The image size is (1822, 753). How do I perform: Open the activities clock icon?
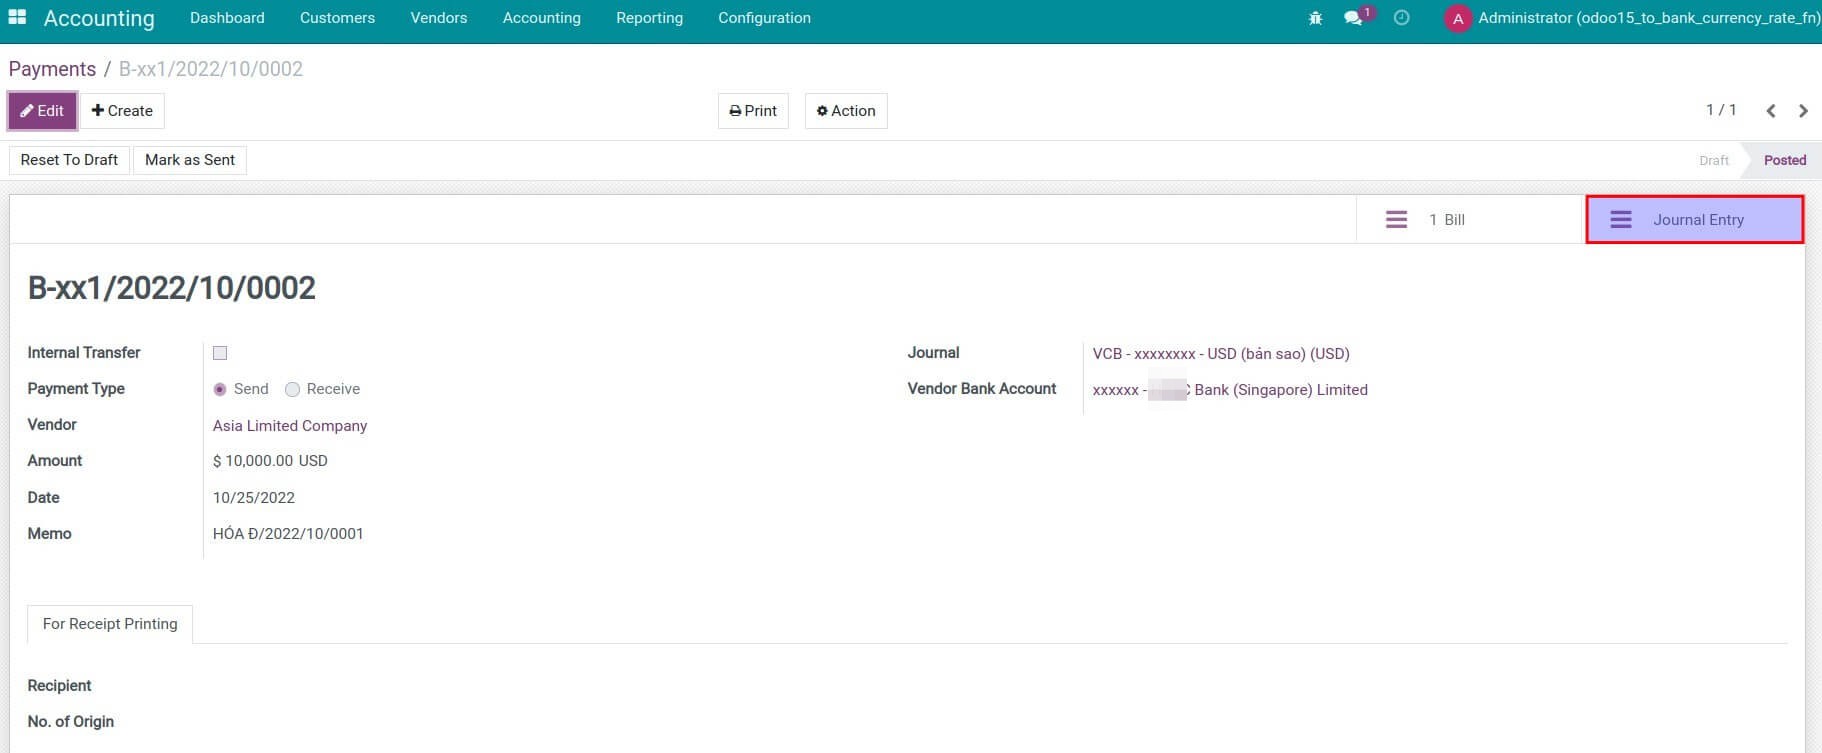pyautogui.click(x=1401, y=18)
